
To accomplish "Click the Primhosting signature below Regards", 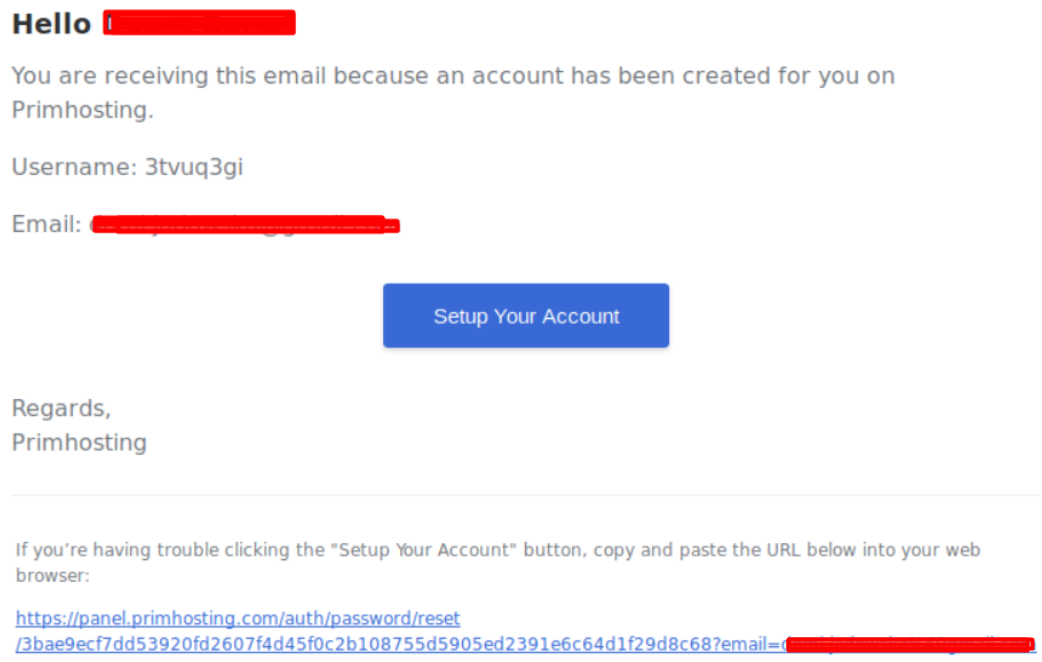I will (79, 443).
